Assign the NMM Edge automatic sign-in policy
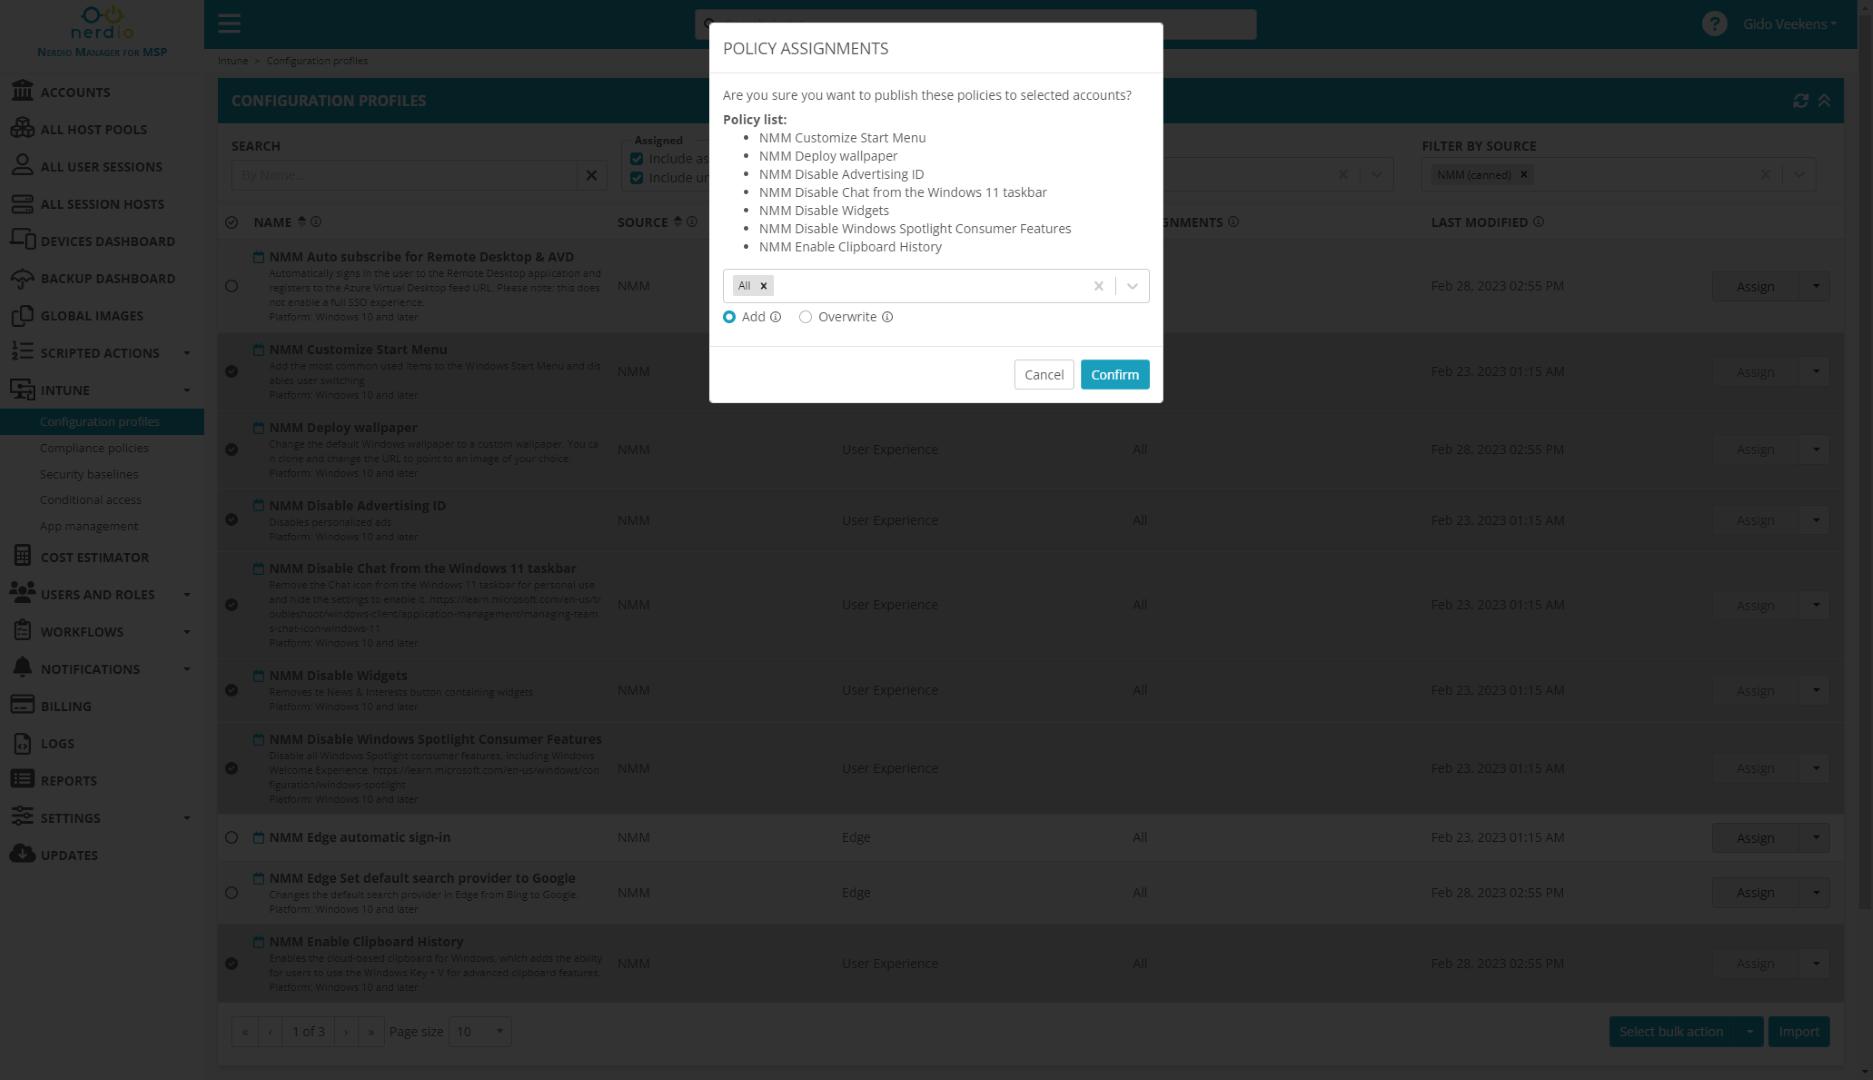The image size is (1873, 1080). coord(1755,838)
